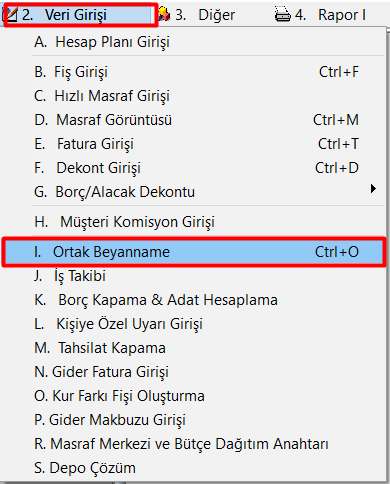390x484 pixels.
Task: Open the Veri Girişi menu
Action: [80, 15]
